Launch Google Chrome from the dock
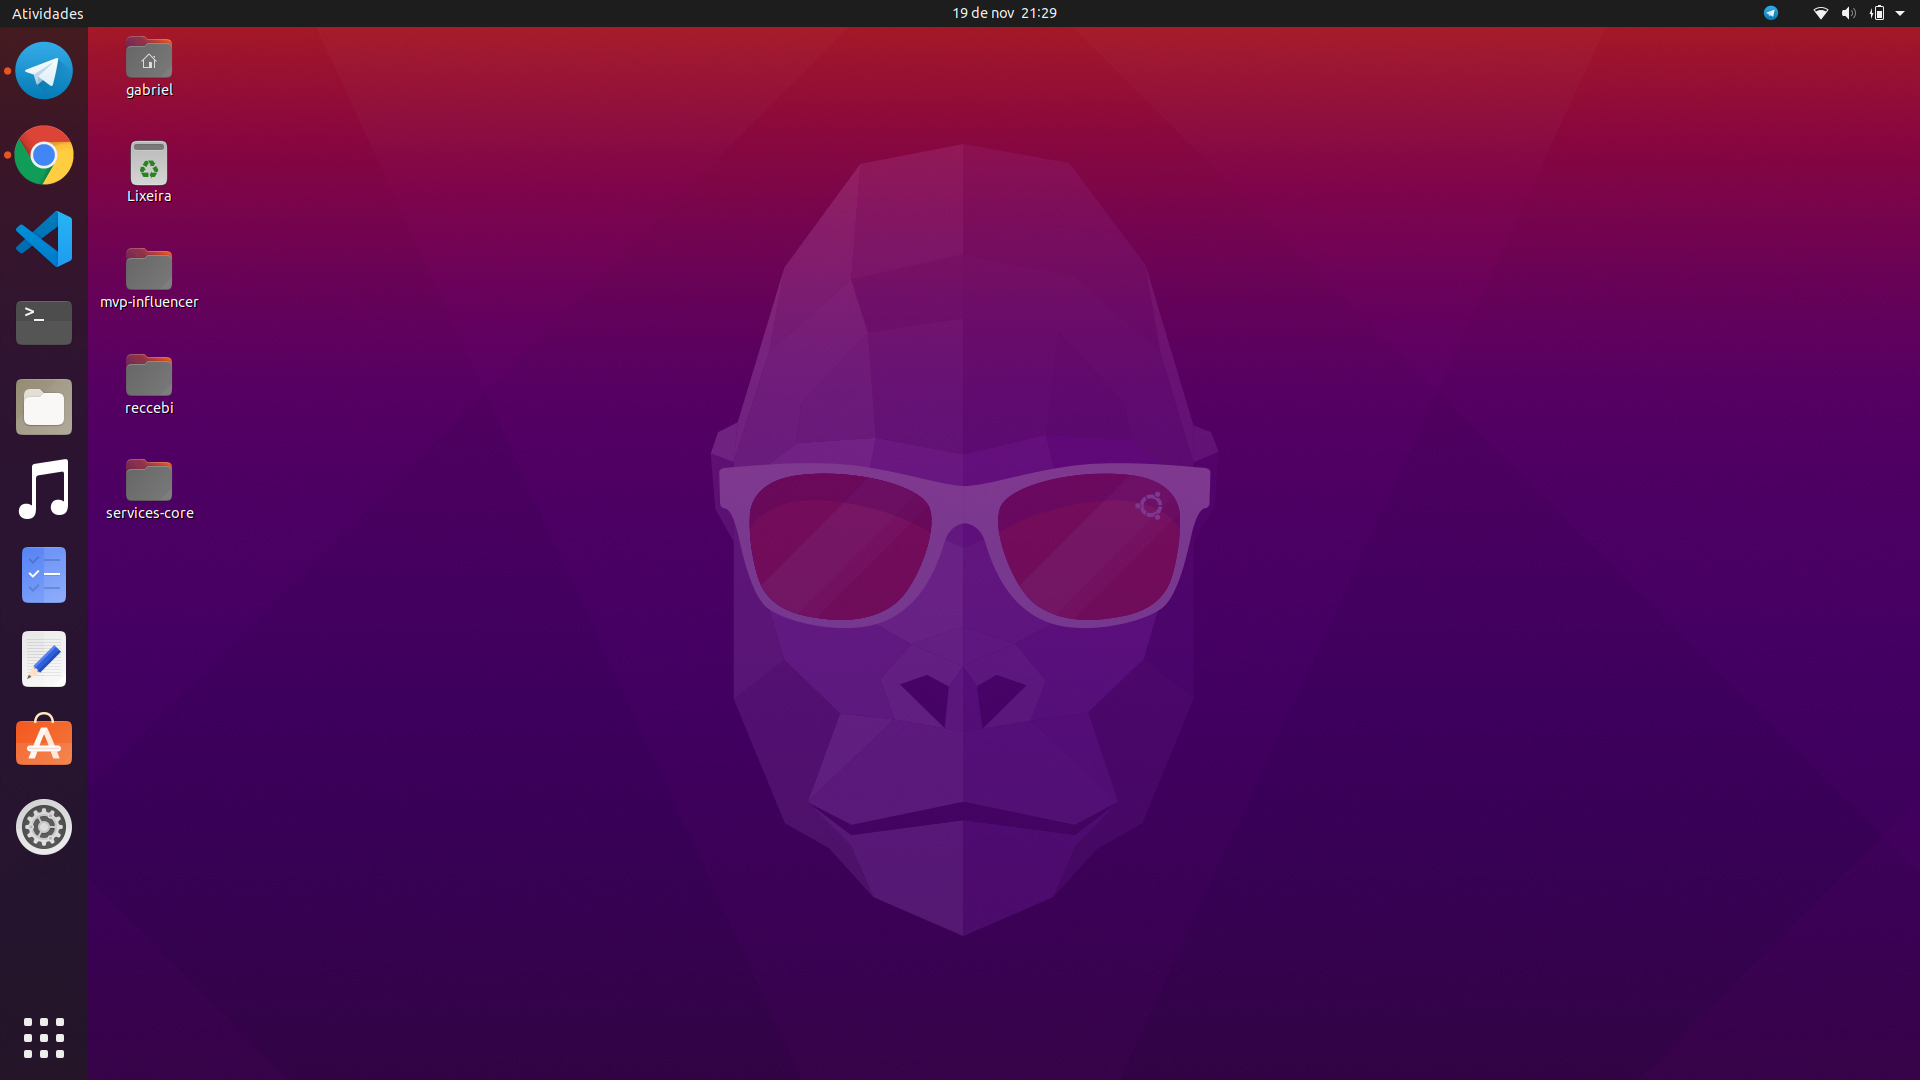 (44, 155)
